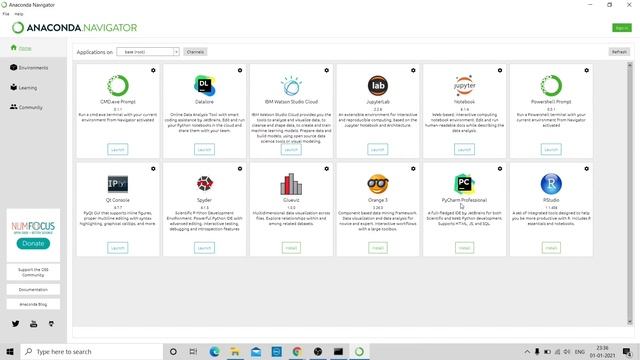
Task: Open Support the OSS Community link
Action: pos(33,272)
